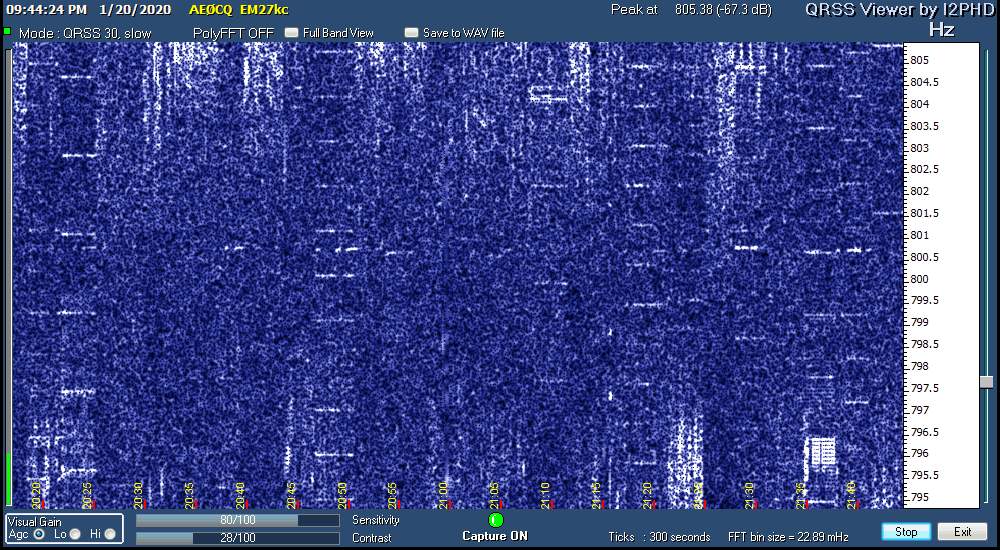Click the 21:00 time marker on waterfall
This screenshot has height=550, width=1000.
click(x=442, y=492)
